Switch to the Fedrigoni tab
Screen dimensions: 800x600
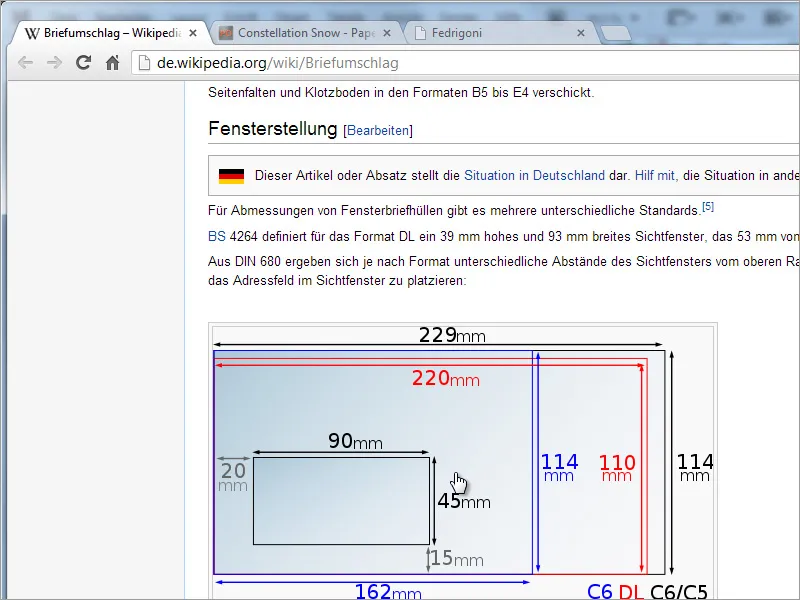500,33
